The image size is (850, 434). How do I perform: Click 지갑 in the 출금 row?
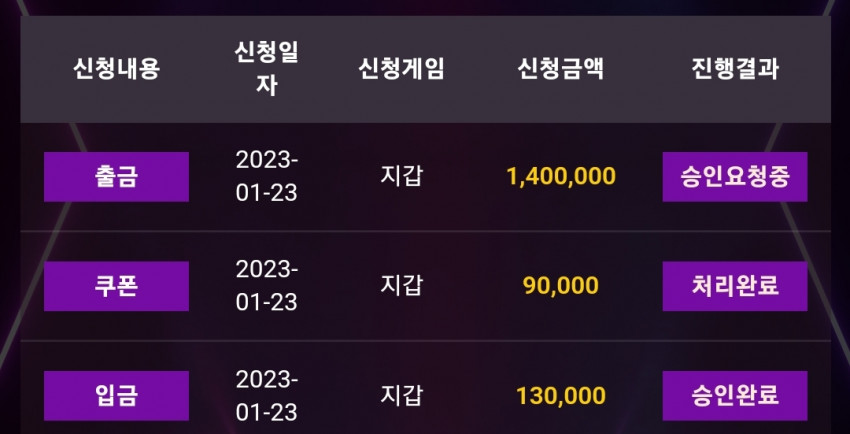point(401,177)
